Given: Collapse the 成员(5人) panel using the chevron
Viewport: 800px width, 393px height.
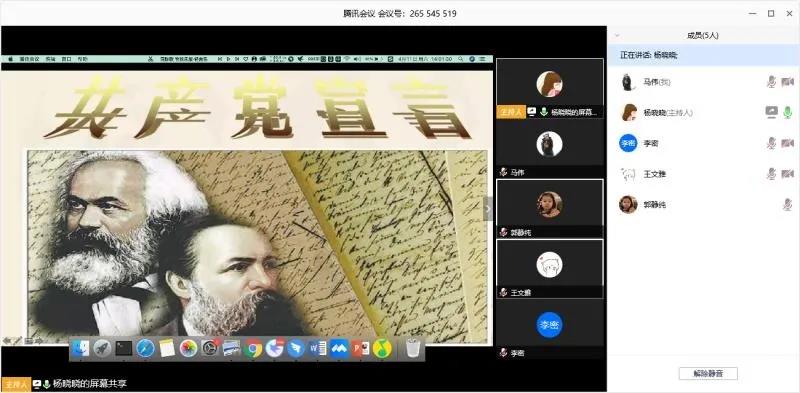Looking at the screenshot, I should 617,36.
